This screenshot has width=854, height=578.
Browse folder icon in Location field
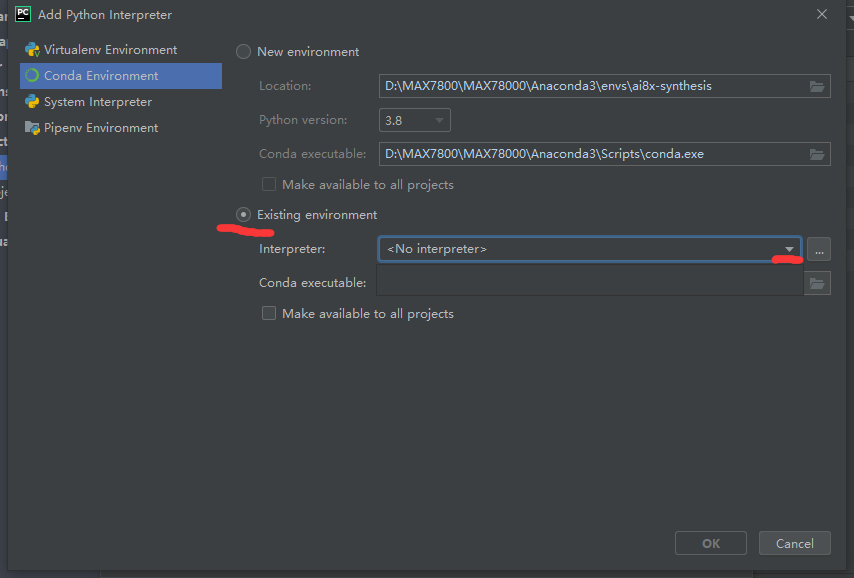click(x=817, y=86)
